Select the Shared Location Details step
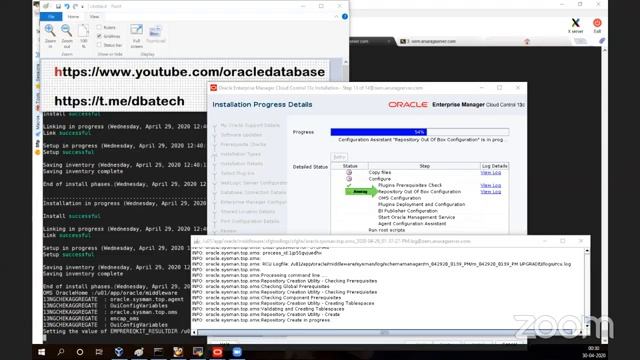The height and width of the screenshot is (360, 640). pos(248,211)
